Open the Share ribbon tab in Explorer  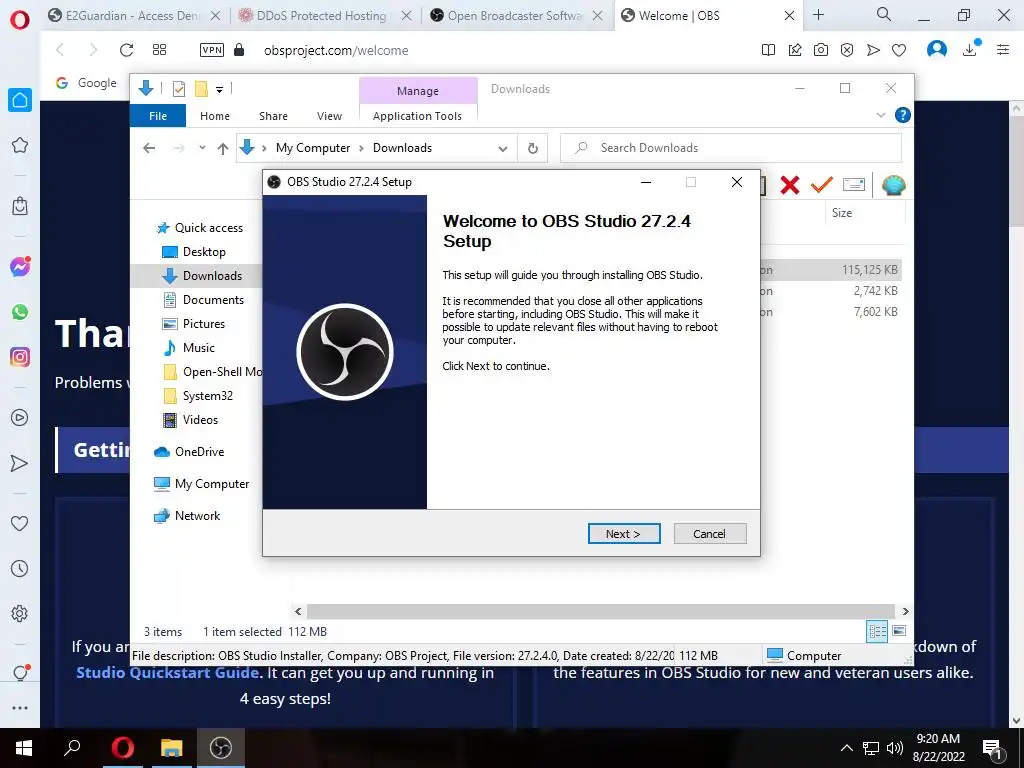(273, 116)
